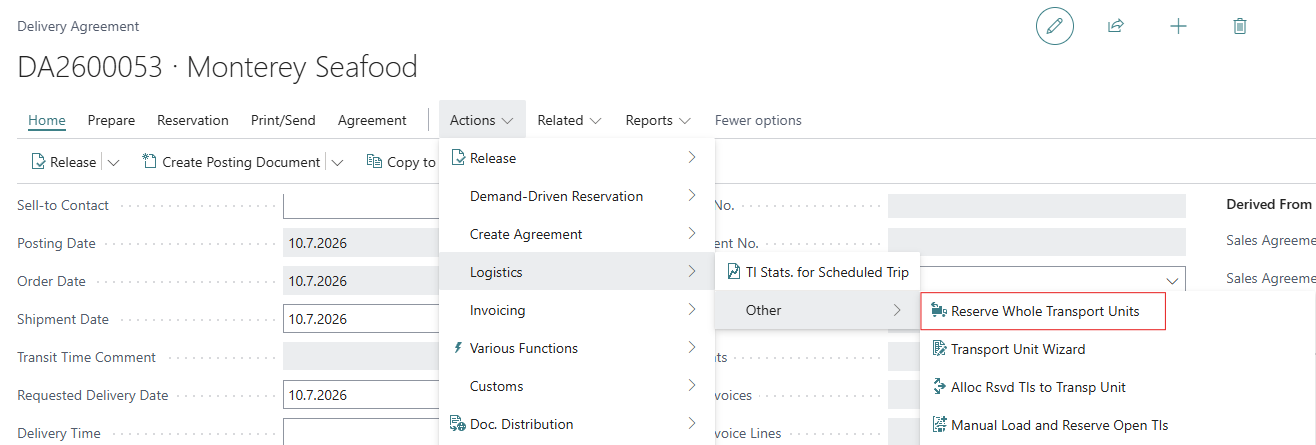1316x445 pixels.
Task: Click the share icon
Action: click(x=1116, y=26)
